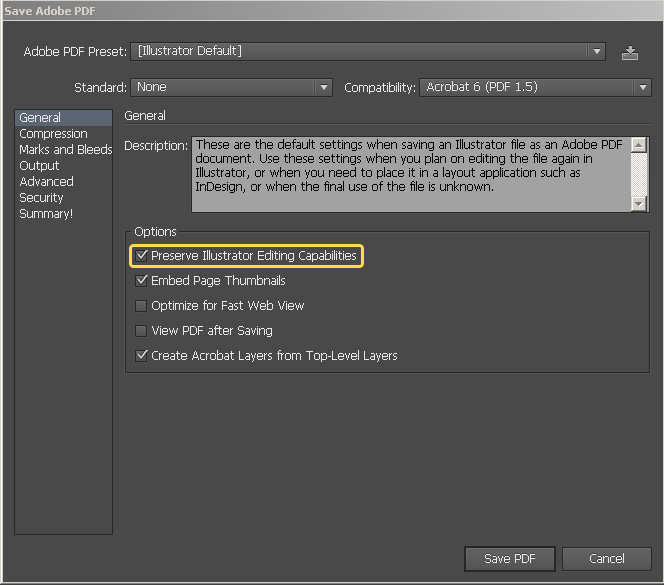Select the General category
This screenshot has width=664, height=585.
click(x=64, y=117)
